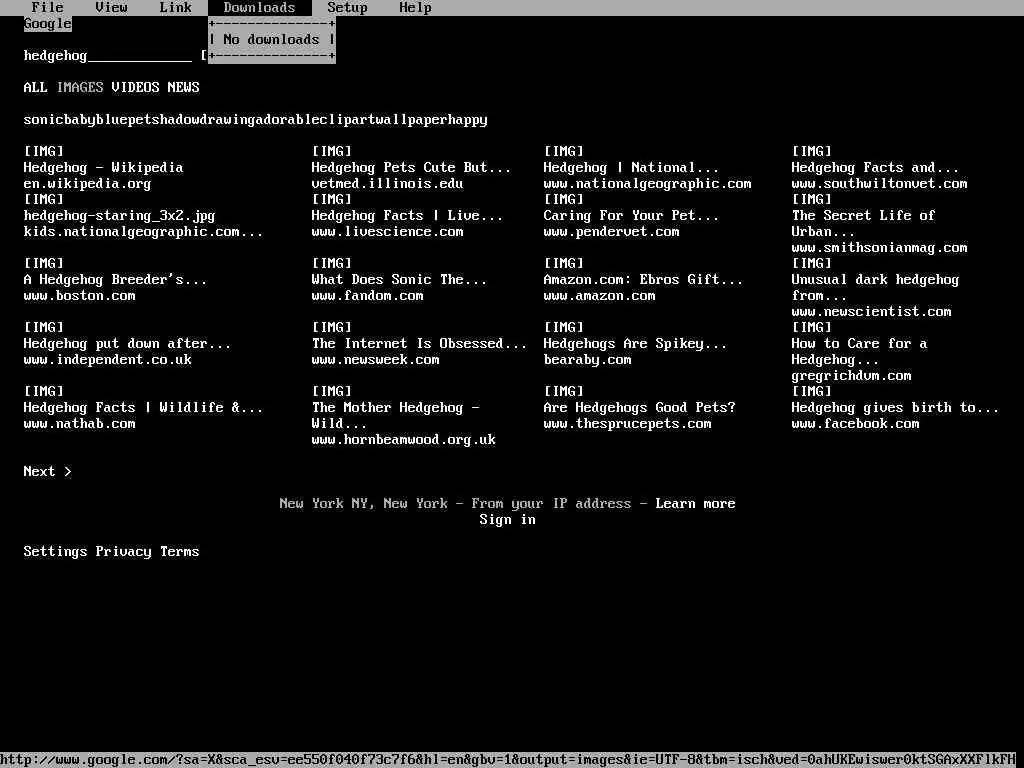Click [IMG] thumbnail above The Internet Is Obsessed
The width and height of the screenshot is (1024, 768).
(x=332, y=328)
